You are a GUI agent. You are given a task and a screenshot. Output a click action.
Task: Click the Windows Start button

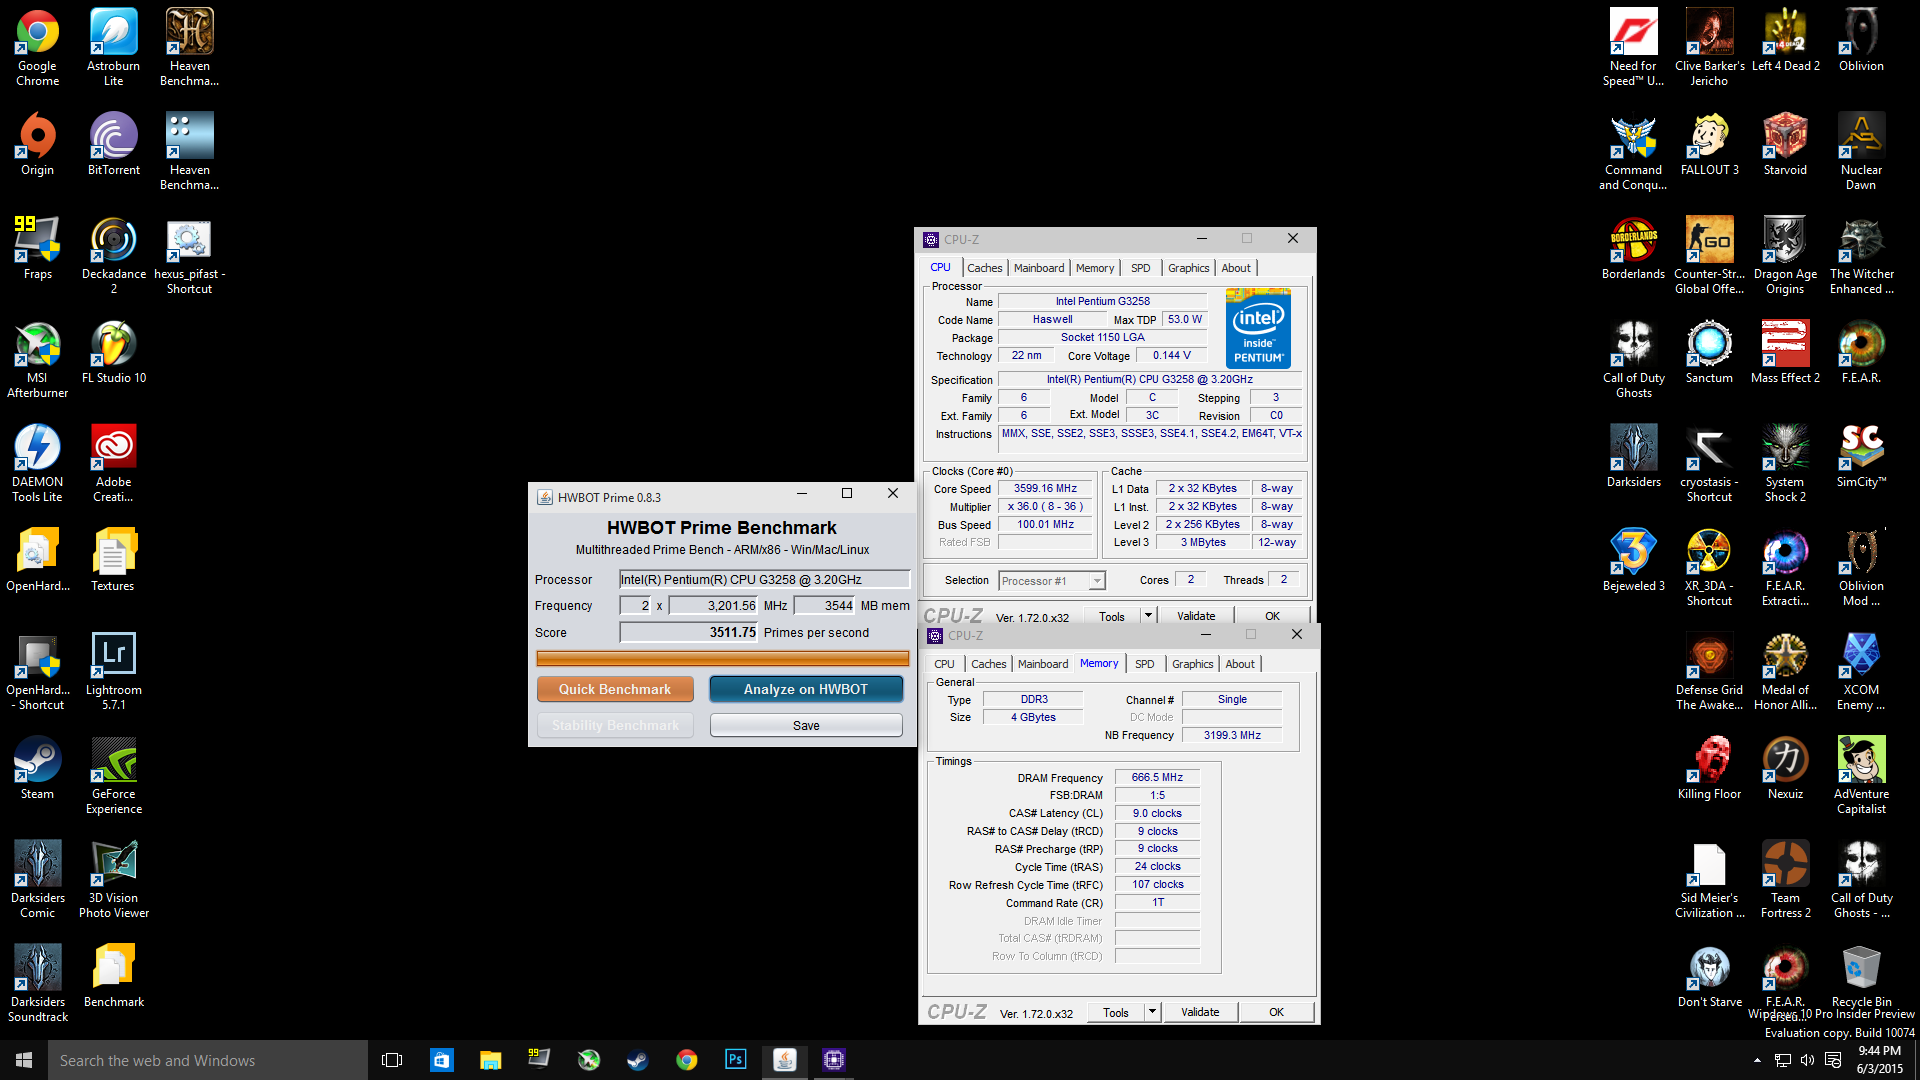pos(24,1060)
